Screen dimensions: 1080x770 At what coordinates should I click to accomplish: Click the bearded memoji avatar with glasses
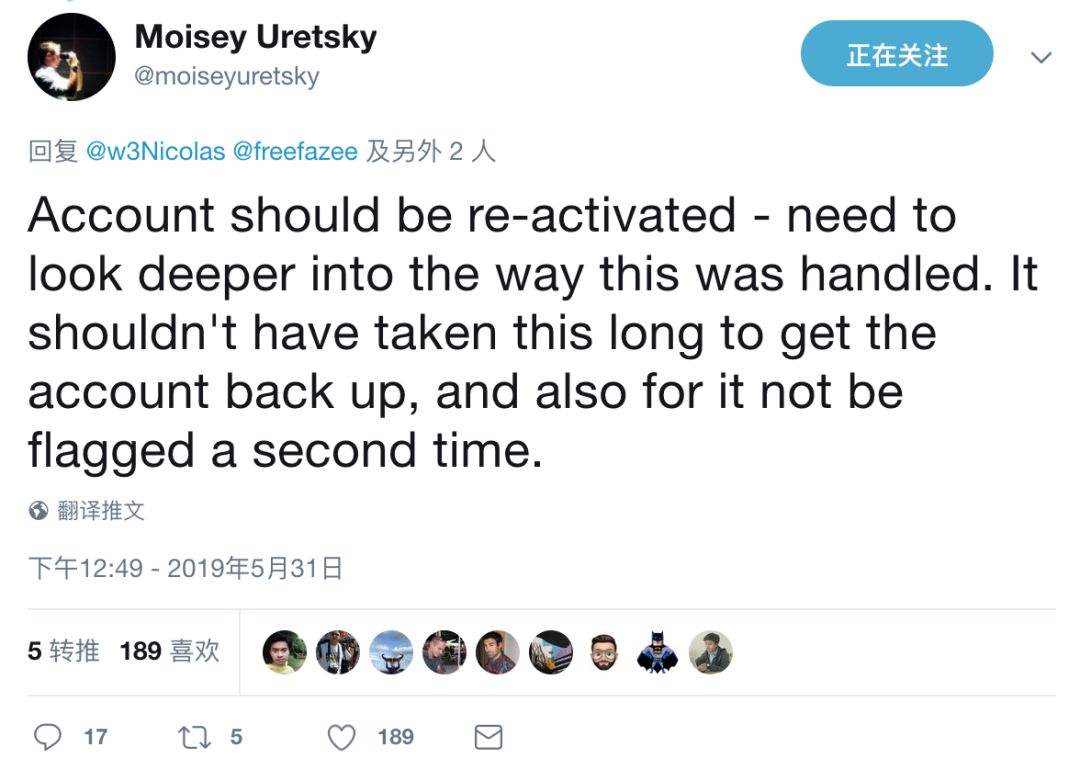(603, 652)
